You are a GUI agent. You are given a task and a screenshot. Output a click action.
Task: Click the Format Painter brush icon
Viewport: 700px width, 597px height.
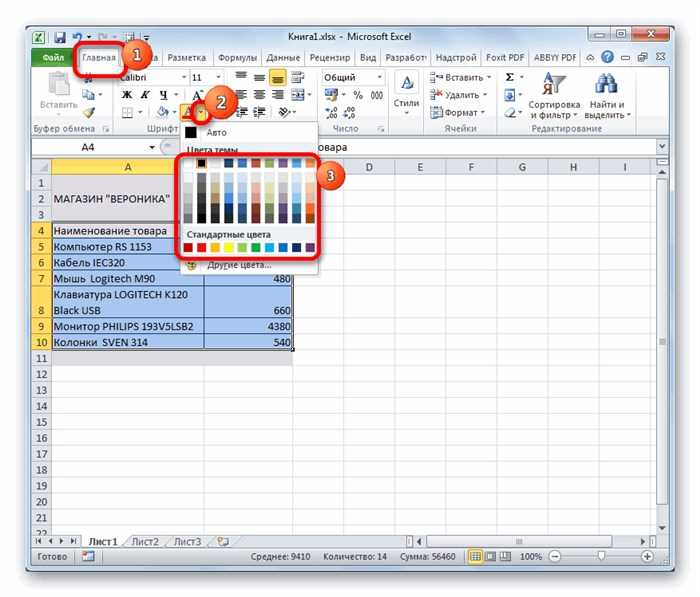click(x=89, y=113)
